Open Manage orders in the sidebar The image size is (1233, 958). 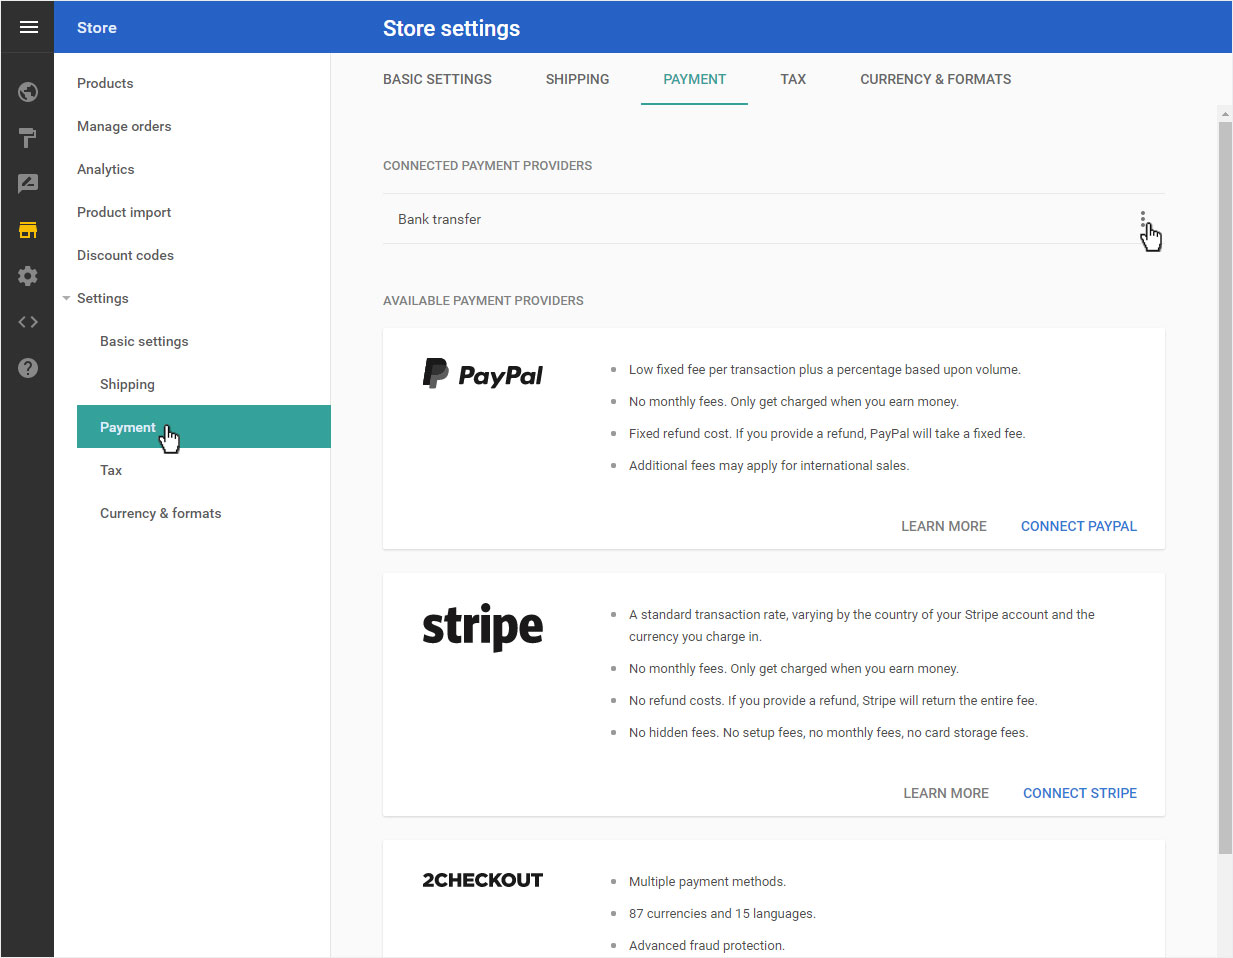click(124, 126)
